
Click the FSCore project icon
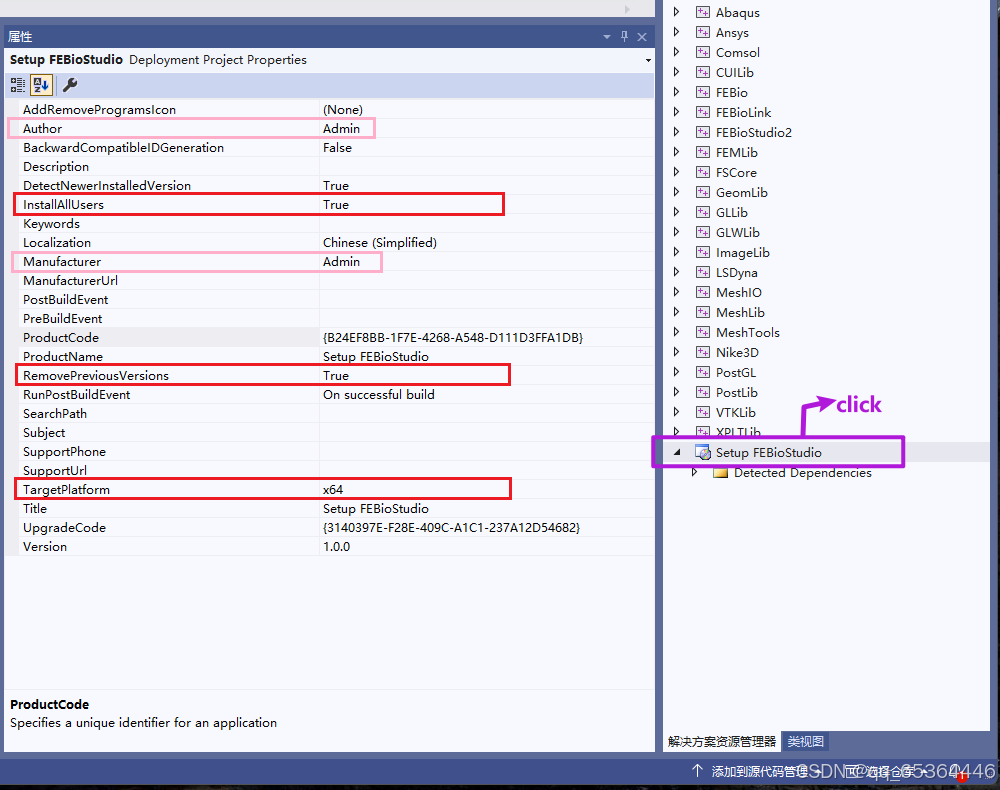click(703, 172)
